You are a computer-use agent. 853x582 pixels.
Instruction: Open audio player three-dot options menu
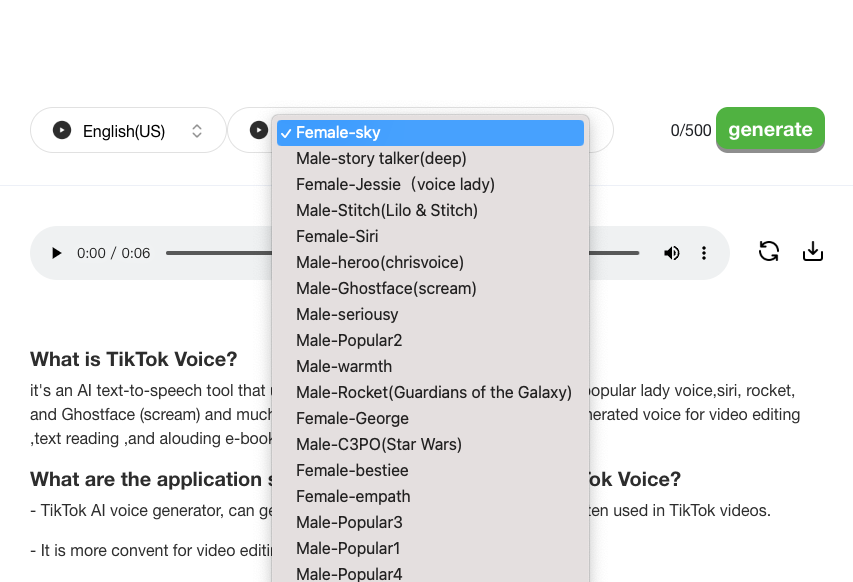click(x=704, y=253)
